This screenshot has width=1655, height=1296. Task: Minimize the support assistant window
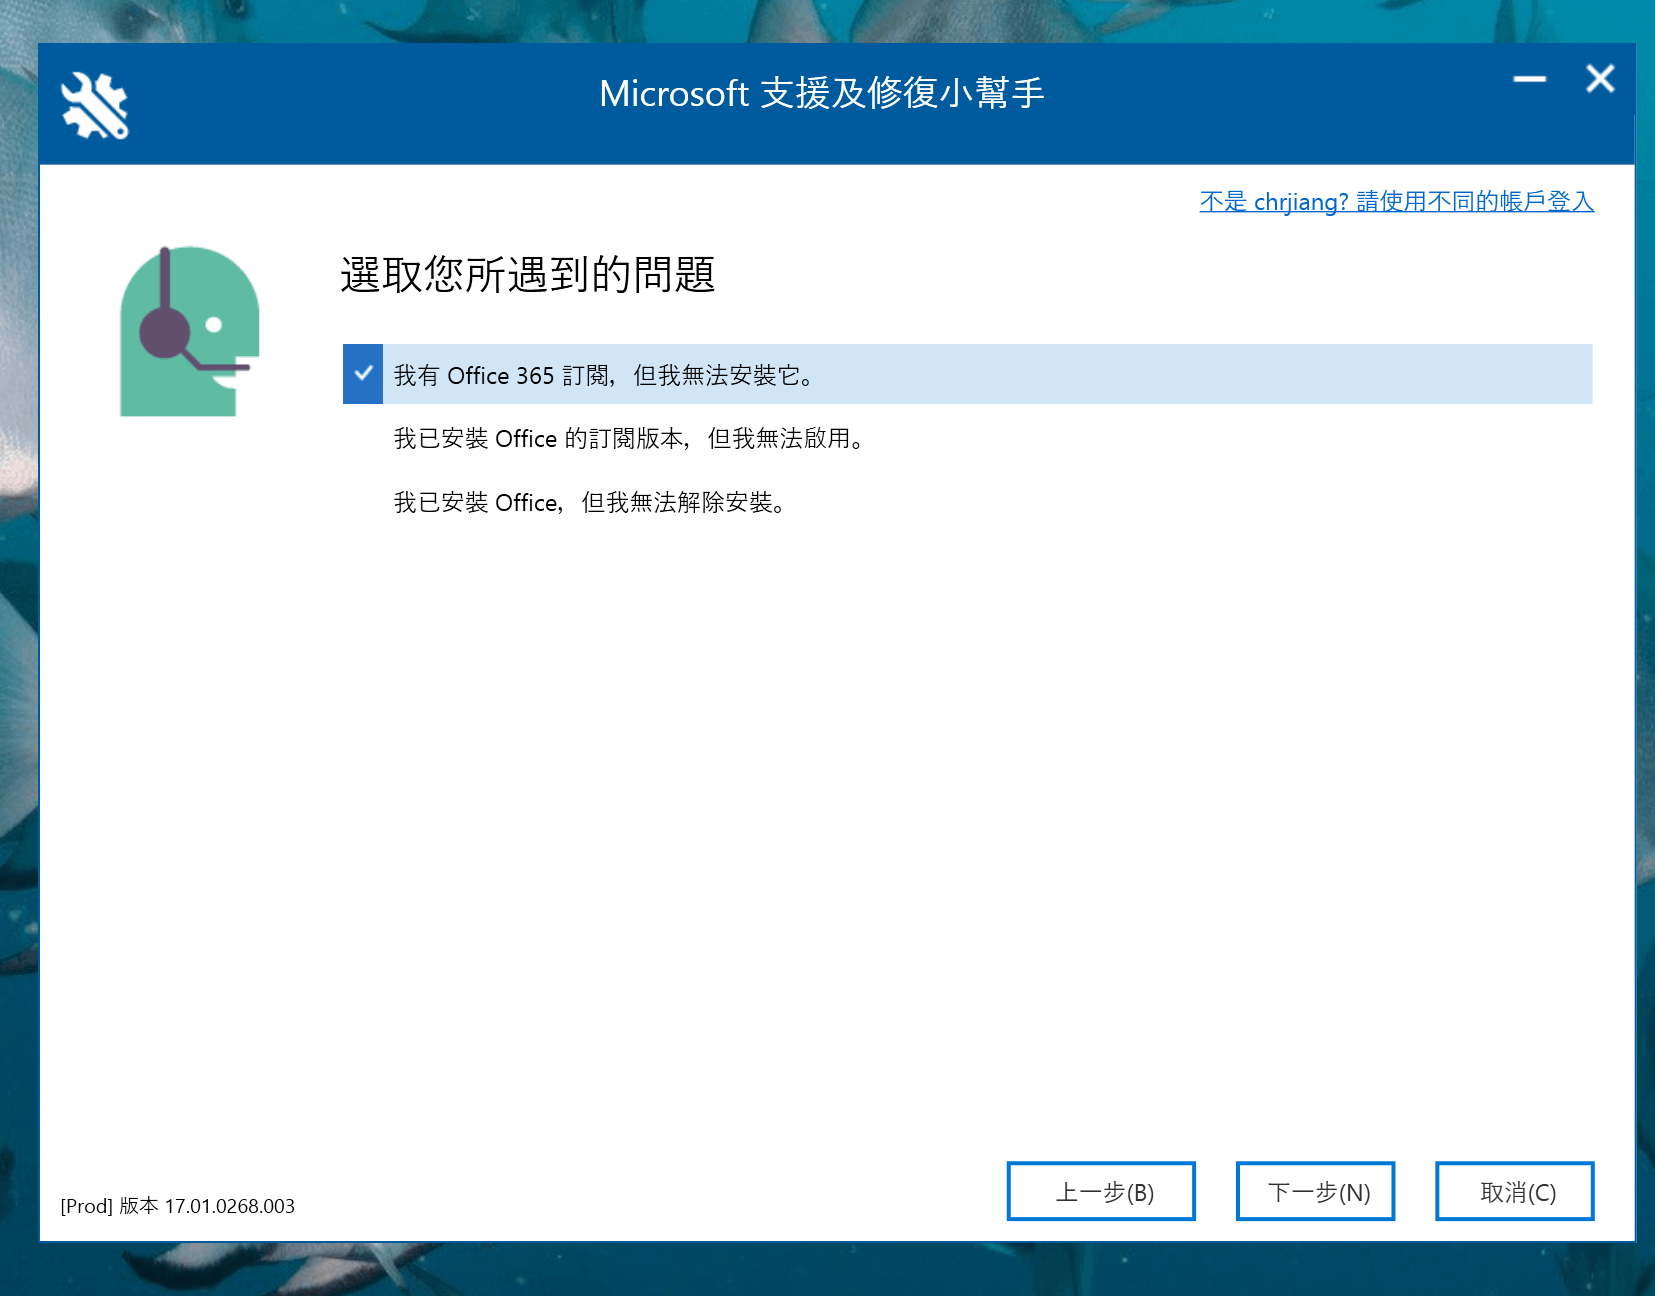pyautogui.click(x=1529, y=79)
